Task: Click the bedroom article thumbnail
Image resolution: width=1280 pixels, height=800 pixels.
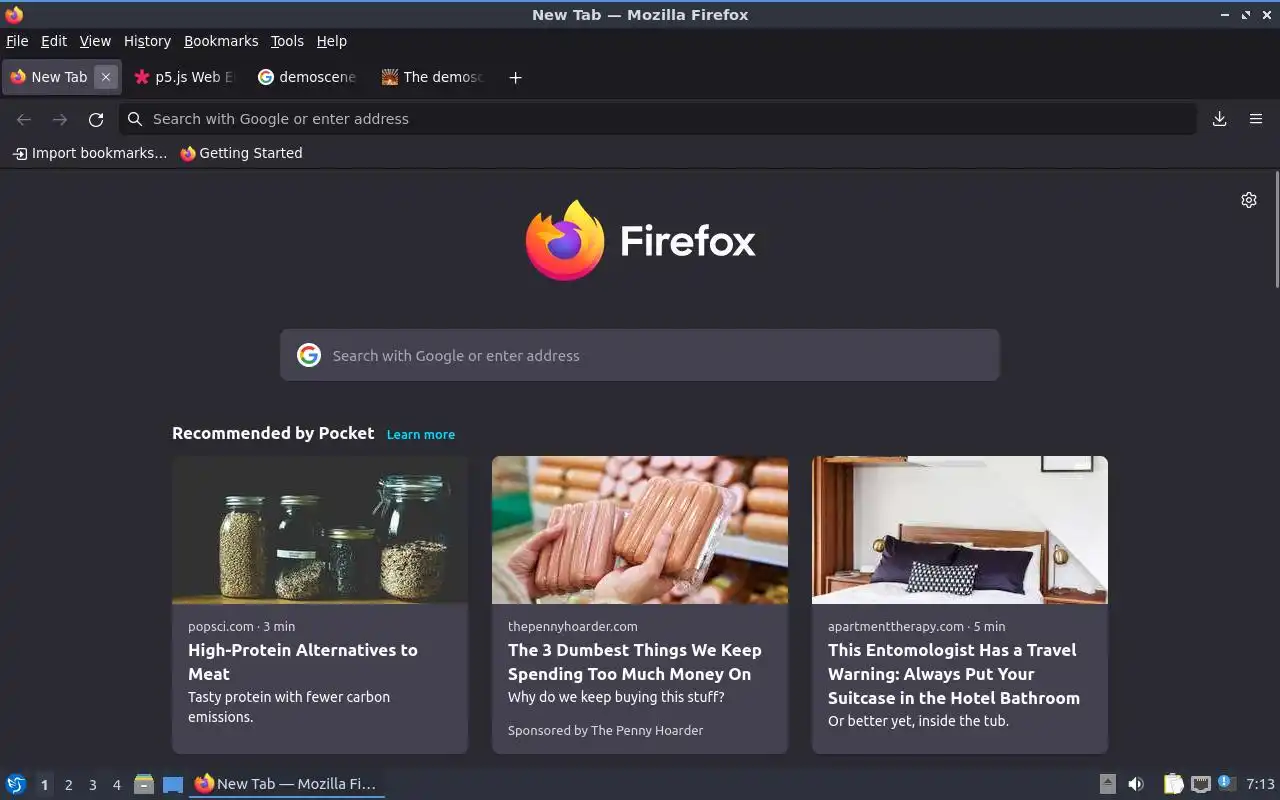Action: point(960,530)
